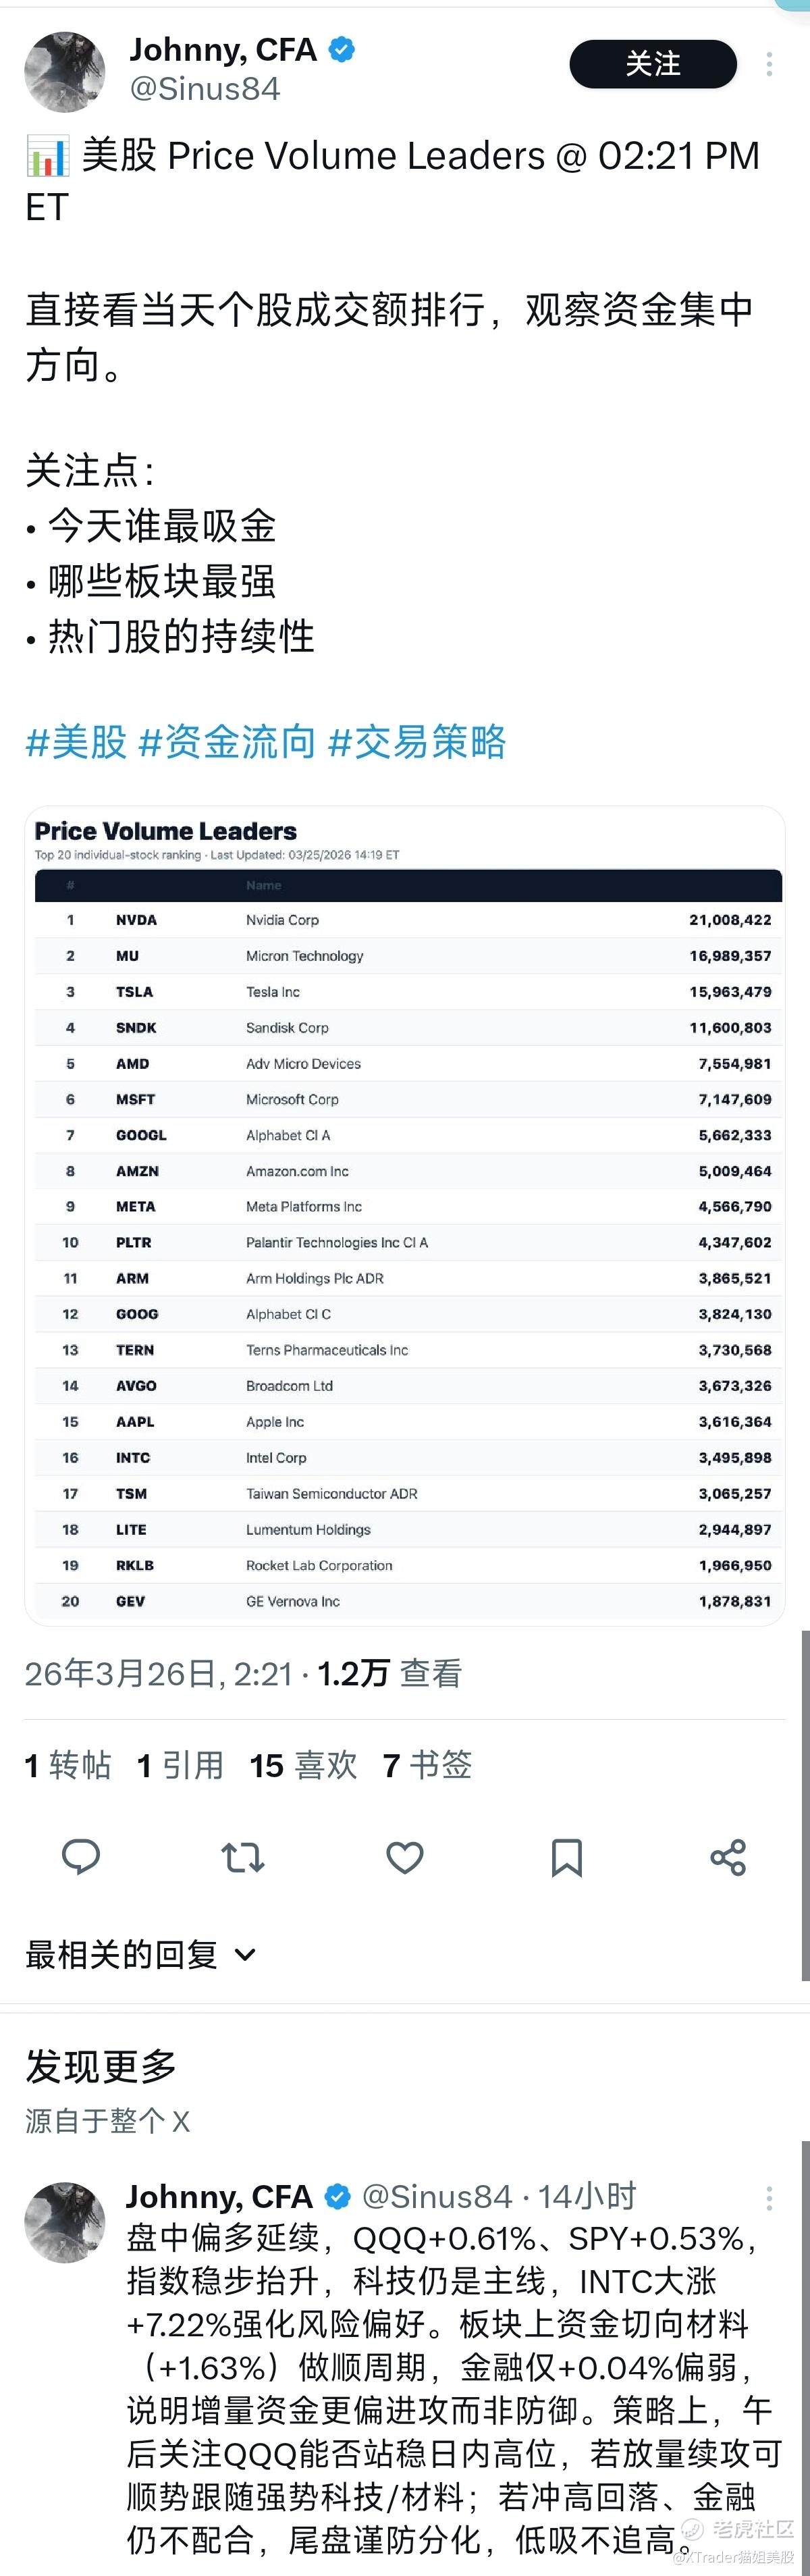Open the 1 引用 quotes list
Image resolution: width=810 pixels, height=2576 pixels.
(x=180, y=1765)
